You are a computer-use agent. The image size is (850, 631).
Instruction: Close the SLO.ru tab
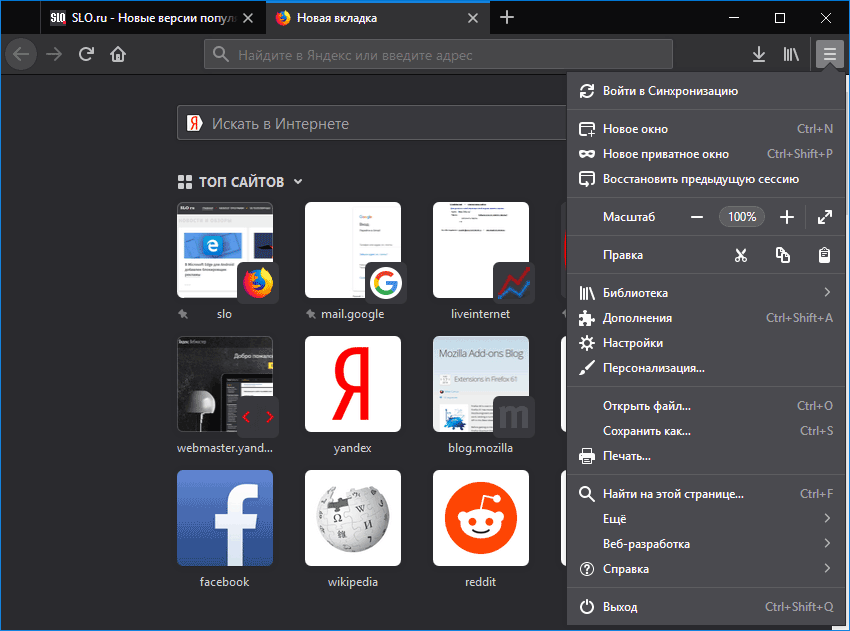pyautogui.click(x=248, y=18)
